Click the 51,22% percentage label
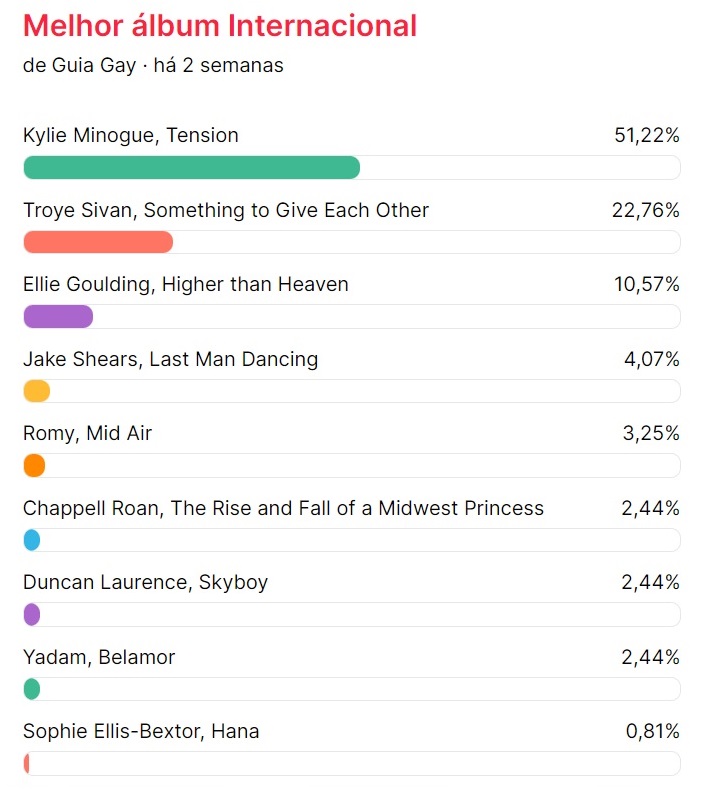This screenshot has width=711, height=789. coord(647,135)
